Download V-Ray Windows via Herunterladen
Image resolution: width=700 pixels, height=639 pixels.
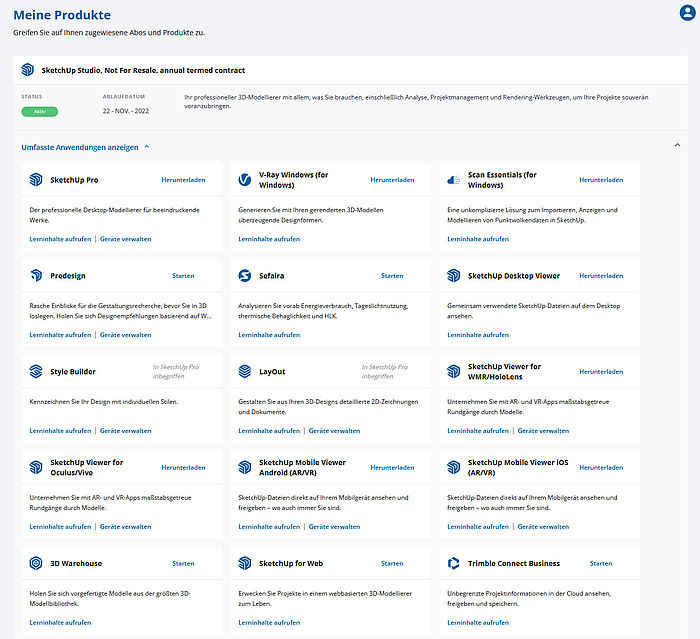click(392, 180)
